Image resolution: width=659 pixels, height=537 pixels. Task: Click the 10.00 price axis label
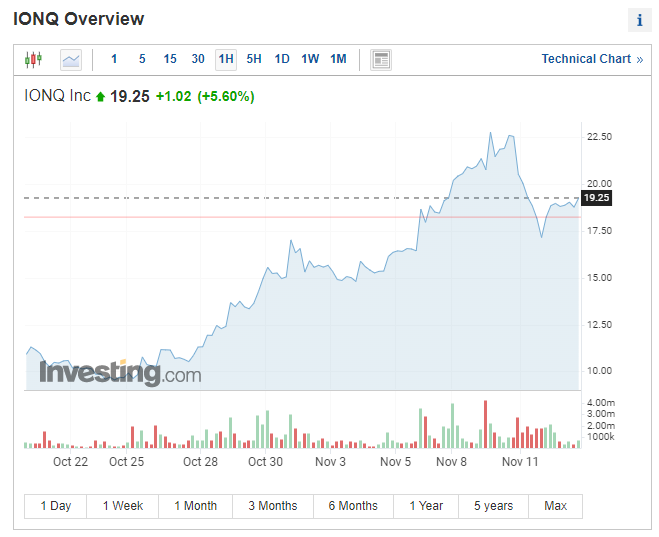[x=599, y=371]
